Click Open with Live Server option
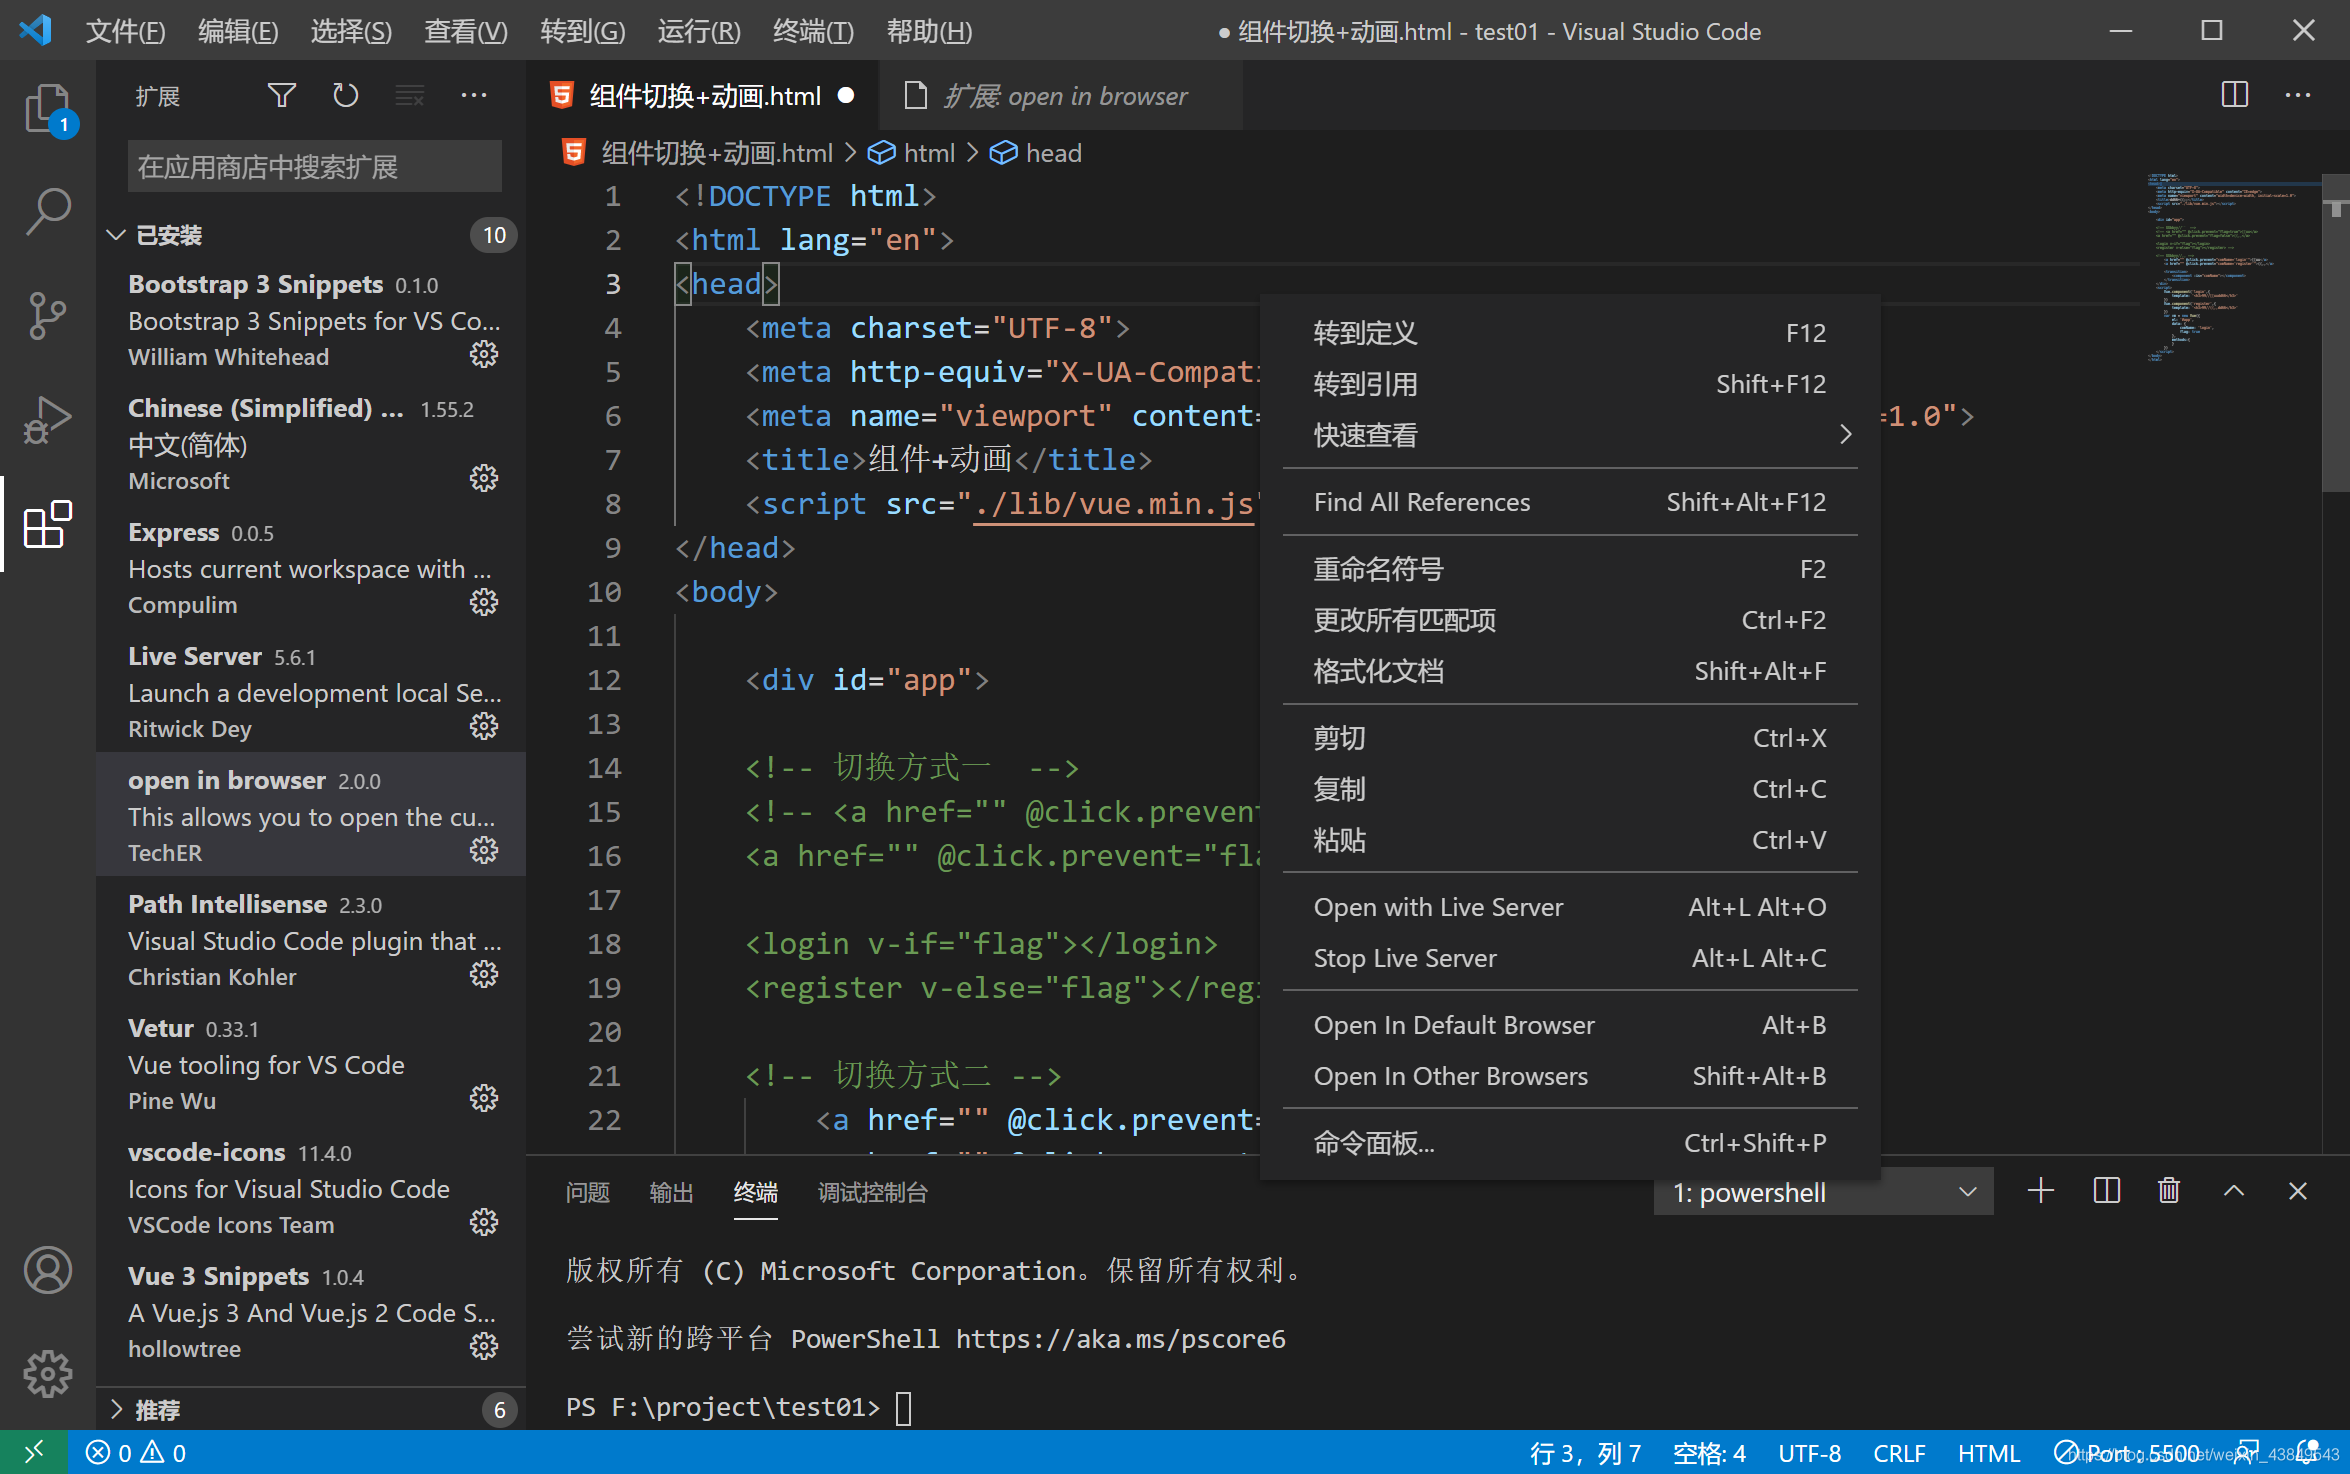The height and width of the screenshot is (1474, 2350). 1438,905
